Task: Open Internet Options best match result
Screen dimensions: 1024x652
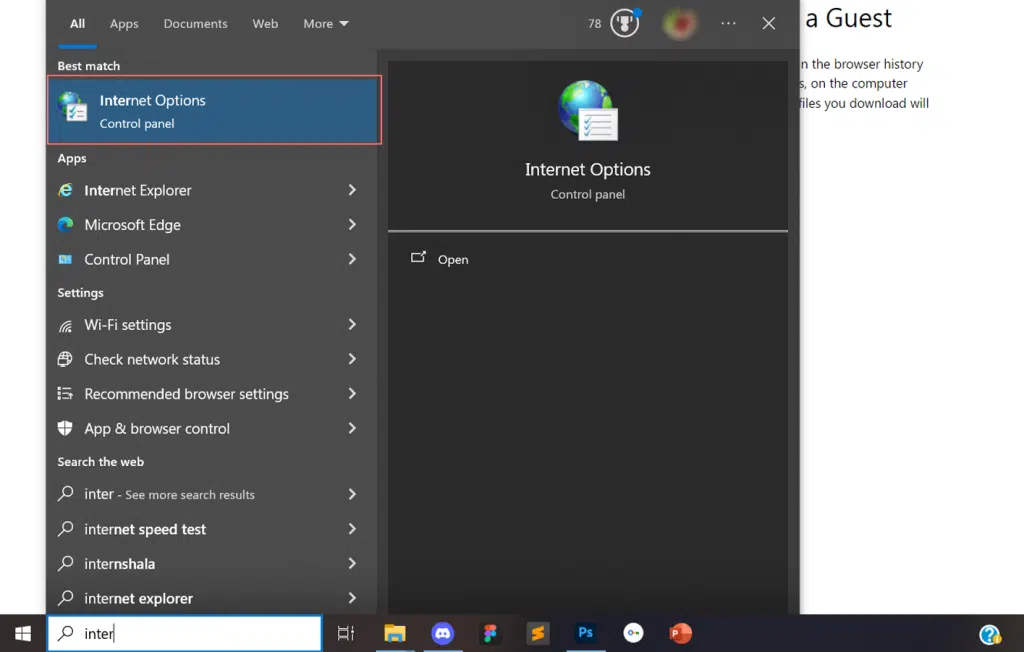Action: 214,111
